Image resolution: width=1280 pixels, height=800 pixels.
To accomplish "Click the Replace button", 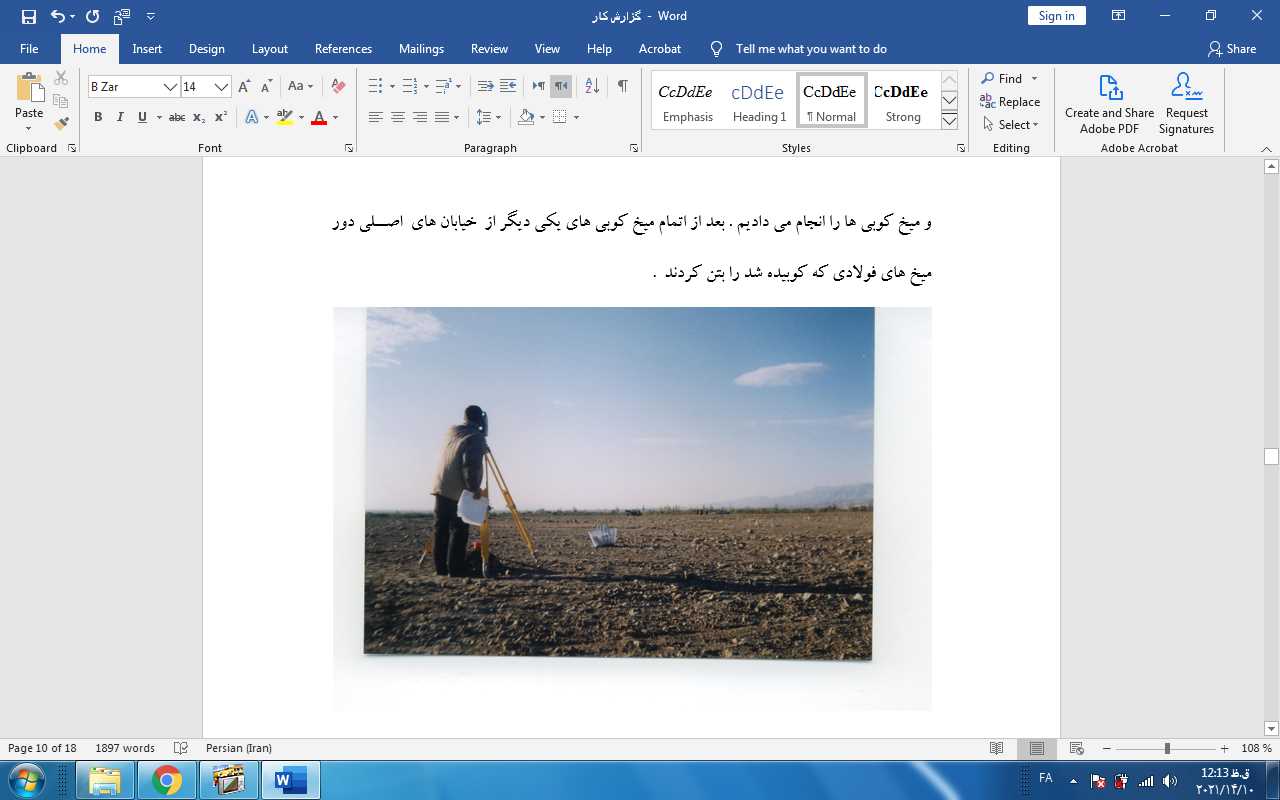I will coord(1010,102).
